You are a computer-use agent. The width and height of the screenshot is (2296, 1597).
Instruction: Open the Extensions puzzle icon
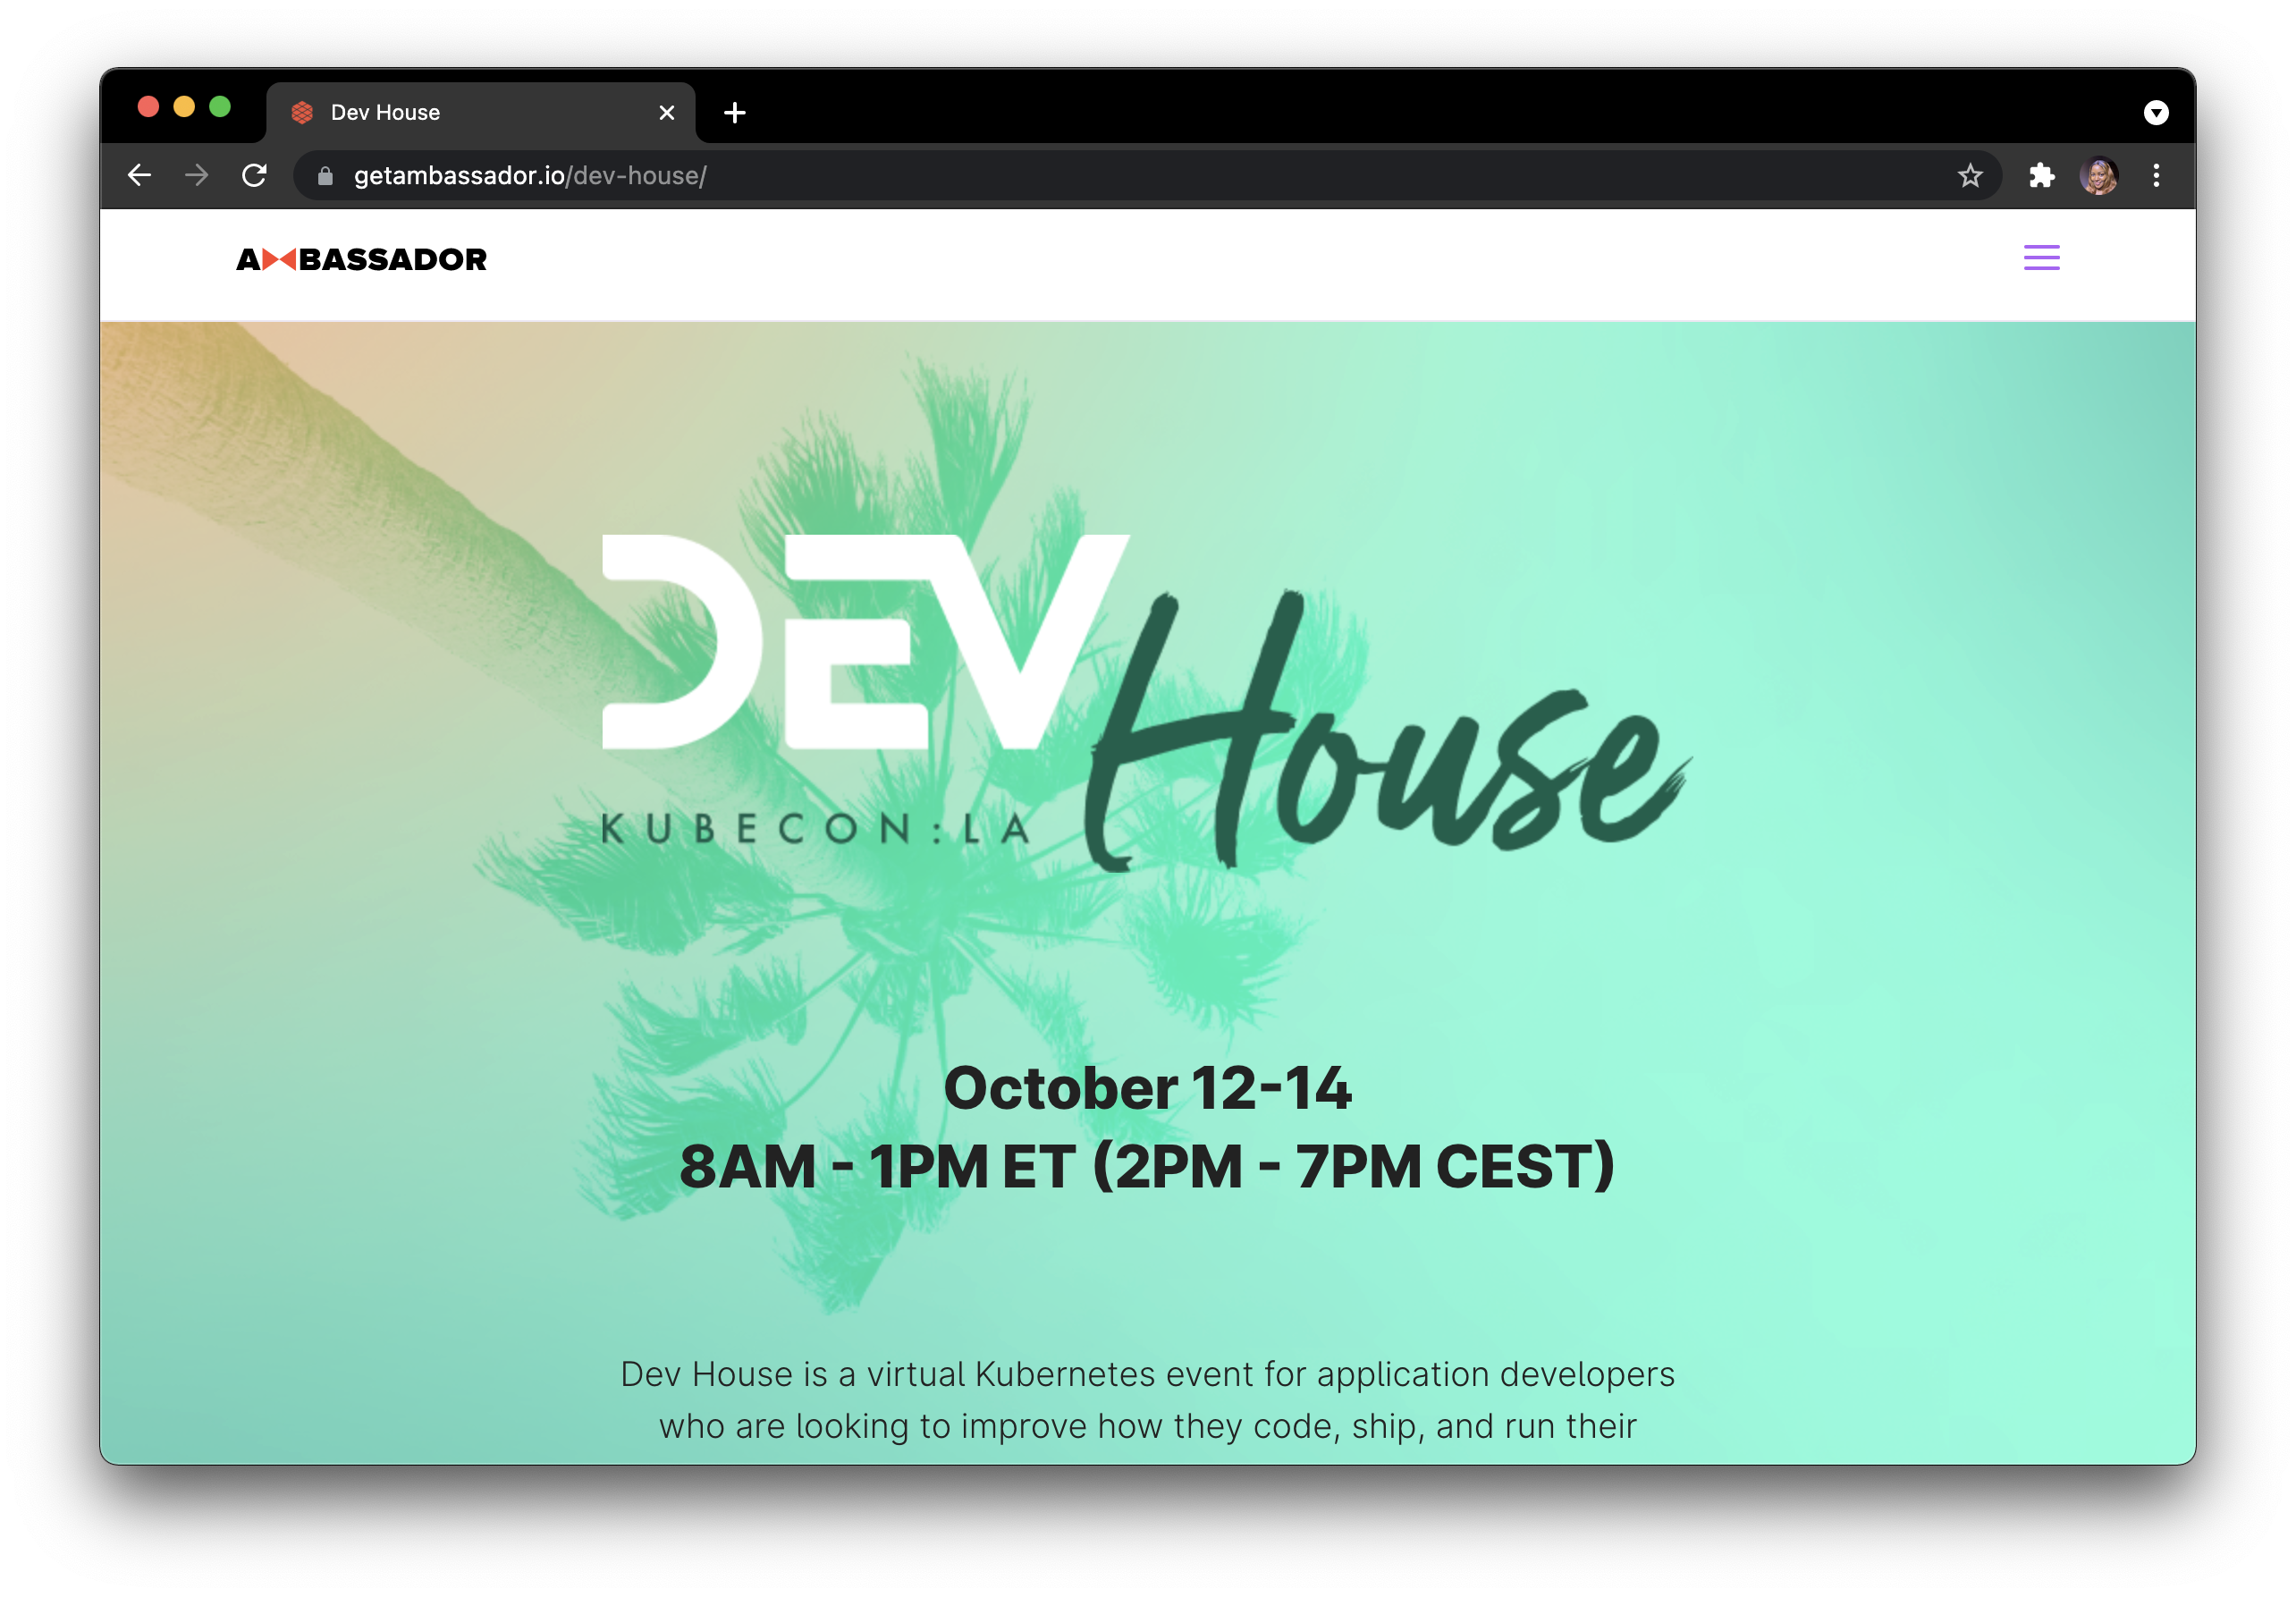(2041, 176)
